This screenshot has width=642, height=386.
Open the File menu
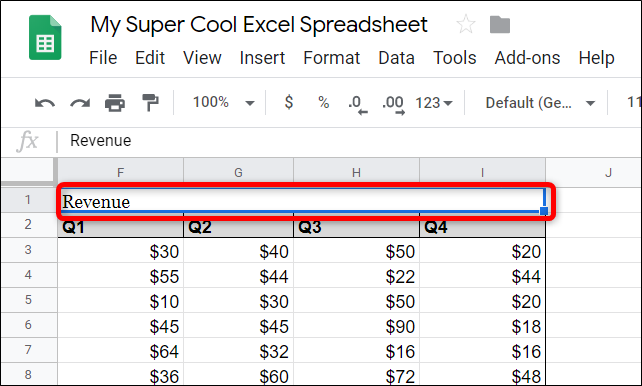click(103, 58)
